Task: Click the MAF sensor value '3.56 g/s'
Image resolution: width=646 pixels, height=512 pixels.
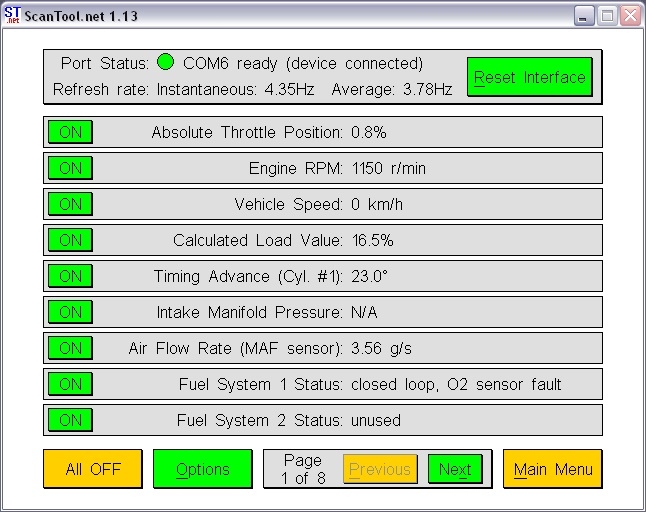Action: [x=381, y=348]
